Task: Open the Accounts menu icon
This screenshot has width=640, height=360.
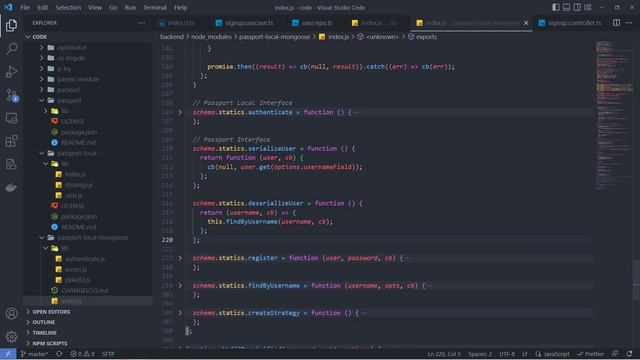Action: click(x=11, y=313)
